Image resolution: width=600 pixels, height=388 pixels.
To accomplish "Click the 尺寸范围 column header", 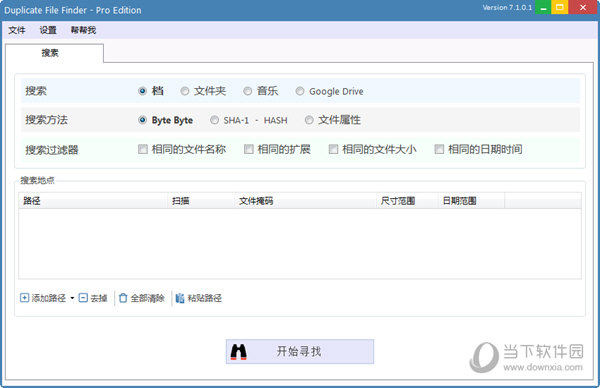I will (407, 201).
